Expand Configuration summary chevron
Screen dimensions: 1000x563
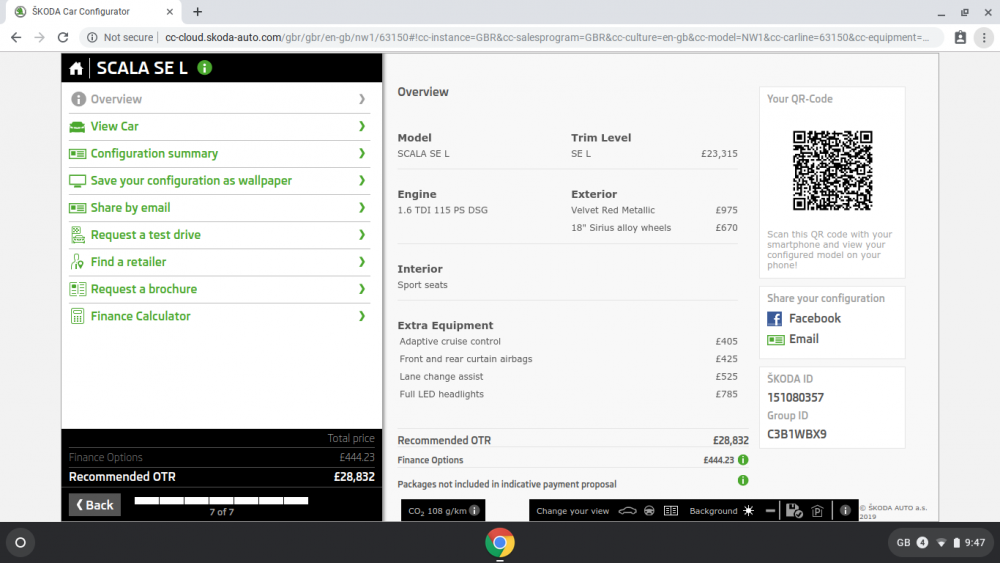tap(362, 154)
